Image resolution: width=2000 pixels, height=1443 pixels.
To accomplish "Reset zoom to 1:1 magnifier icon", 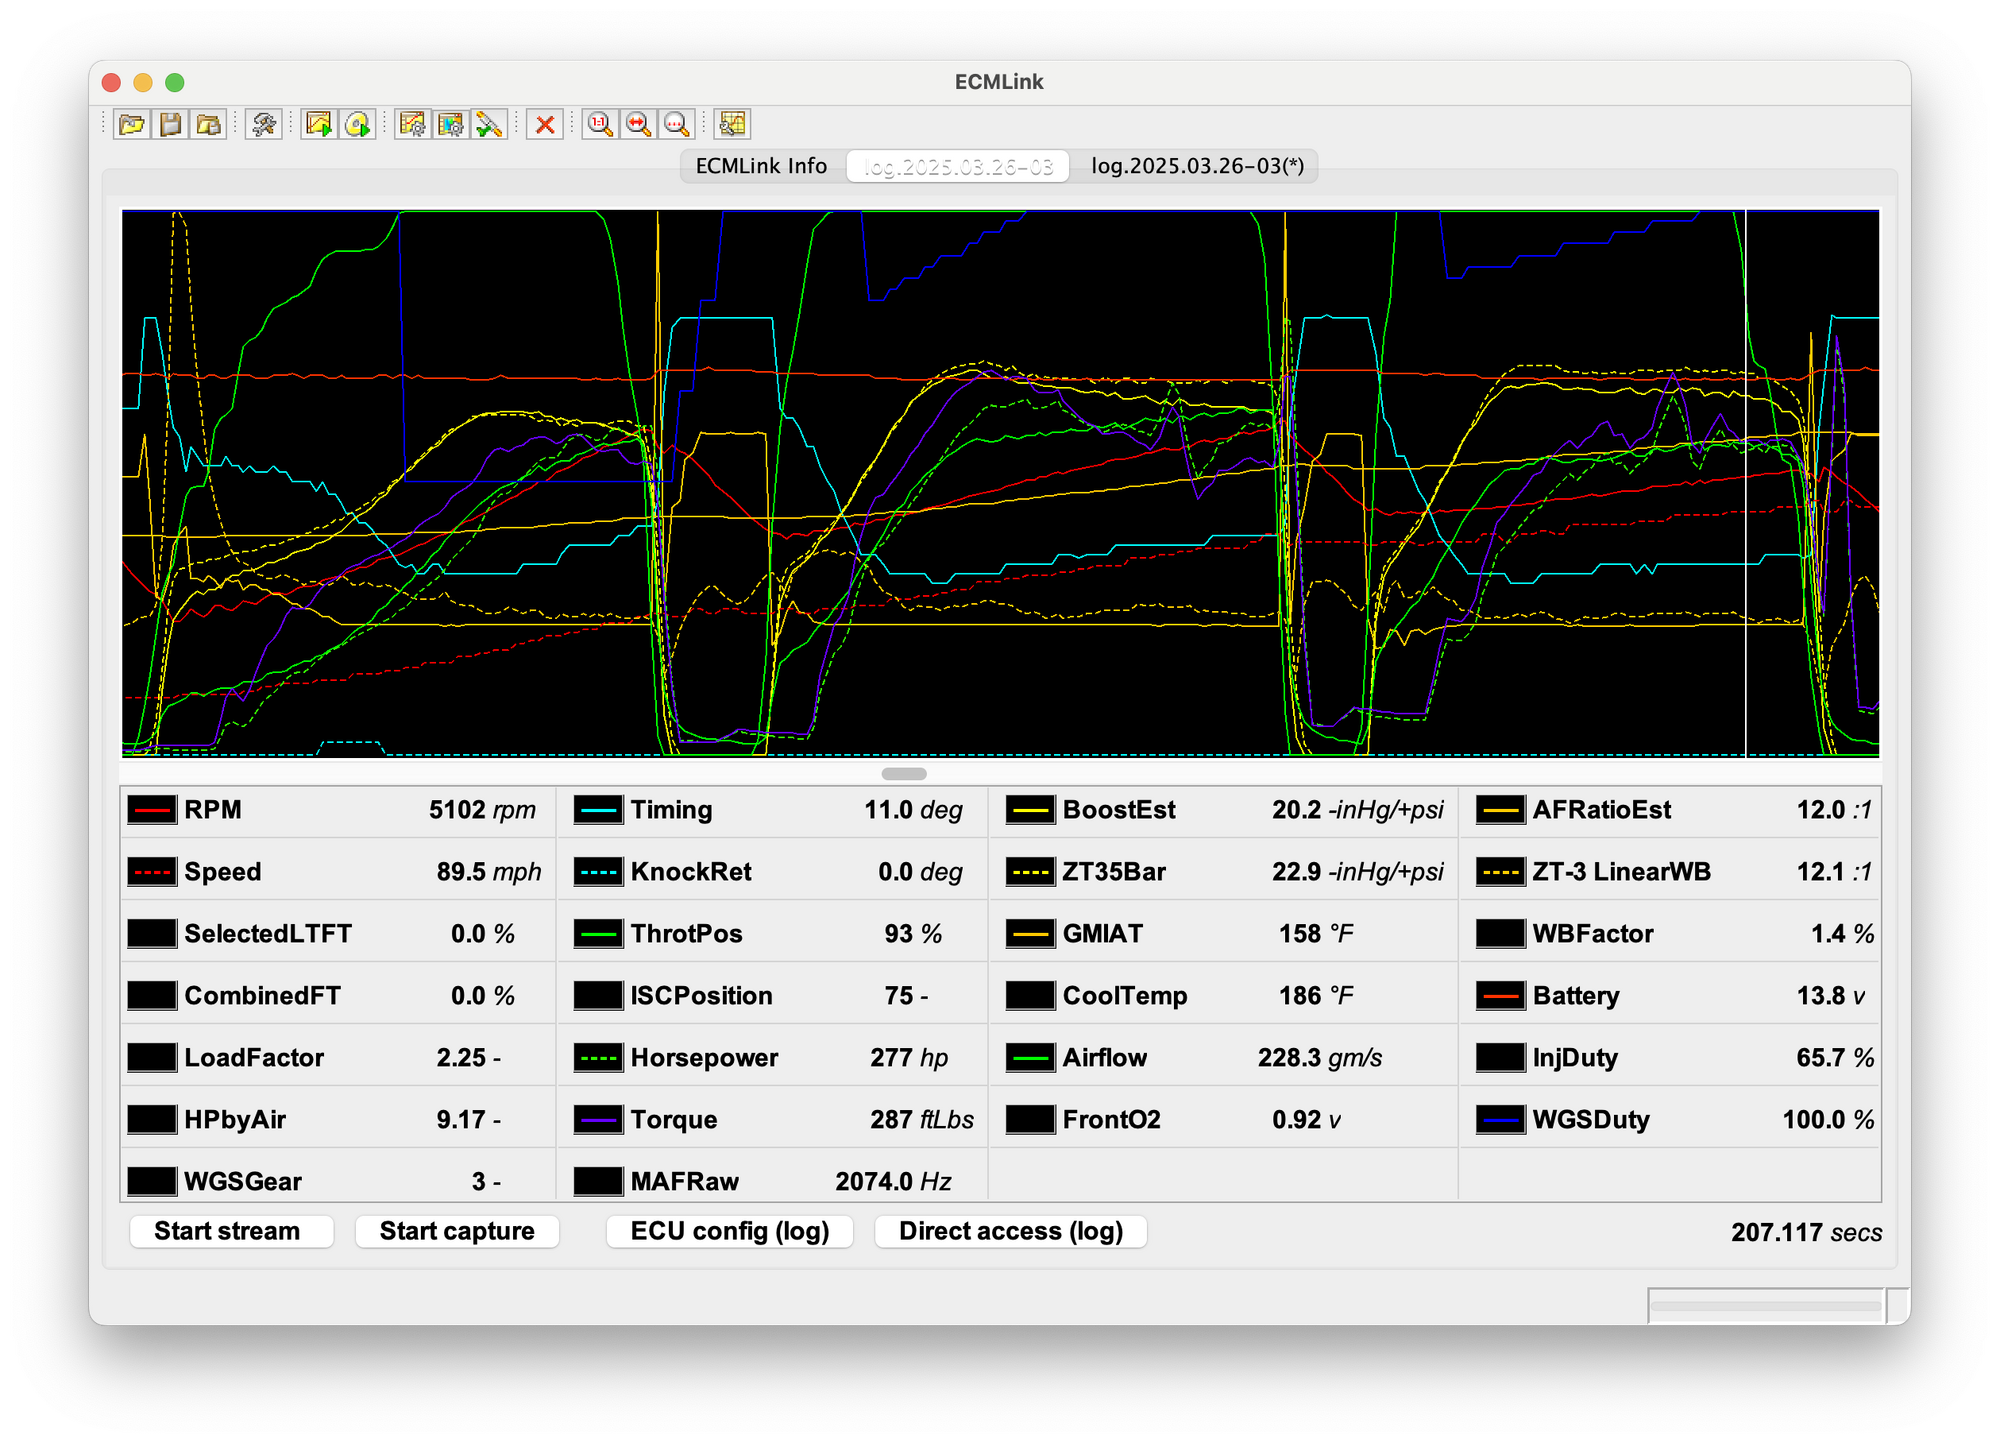I will (600, 124).
